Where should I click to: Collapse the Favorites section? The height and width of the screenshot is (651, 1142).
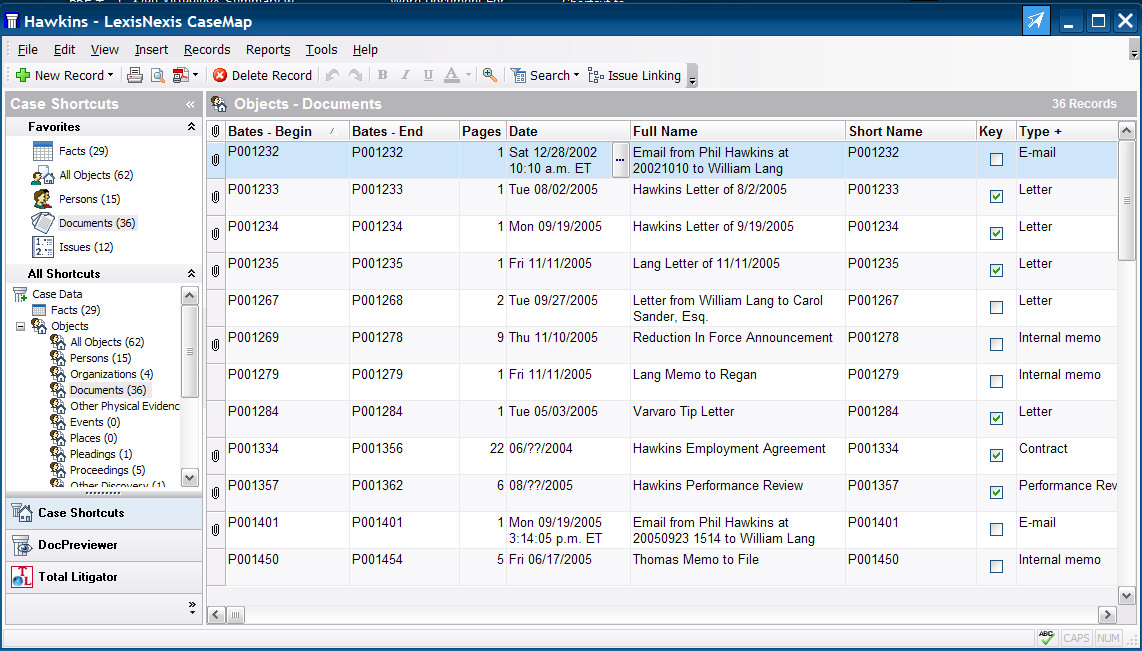(x=191, y=127)
